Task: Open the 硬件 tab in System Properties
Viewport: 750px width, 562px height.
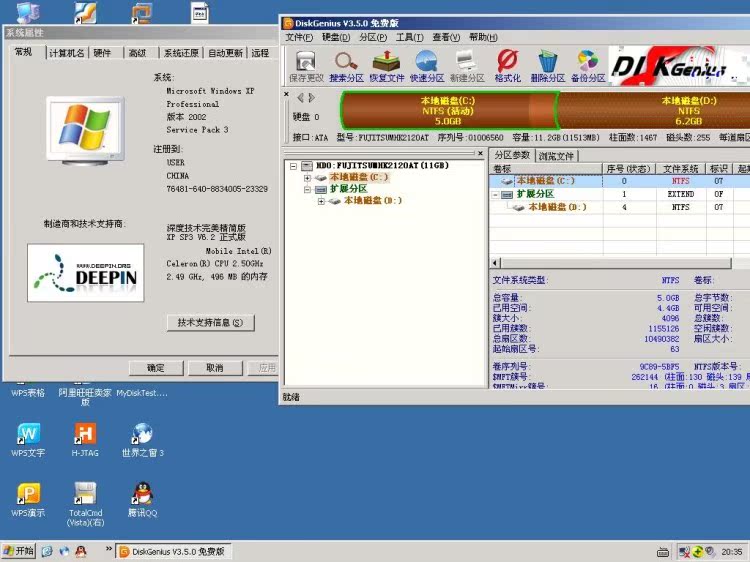Action: click(102, 53)
